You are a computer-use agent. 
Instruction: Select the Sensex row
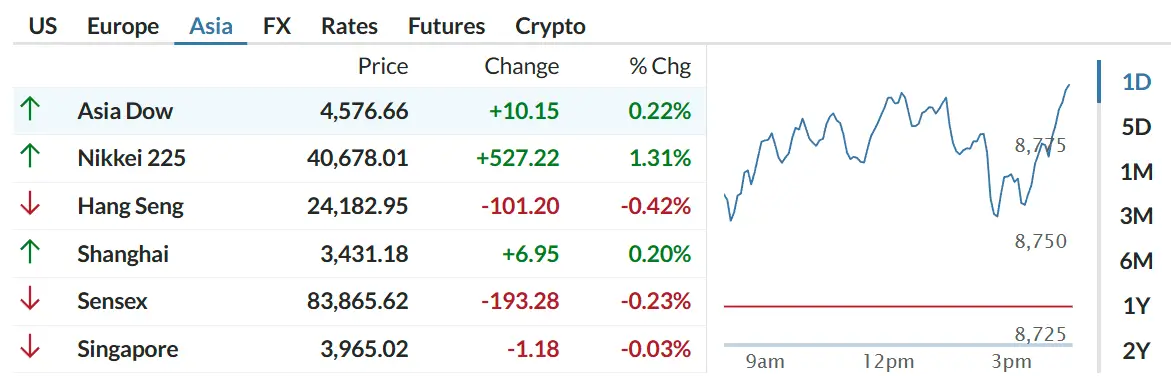[359, 301]
